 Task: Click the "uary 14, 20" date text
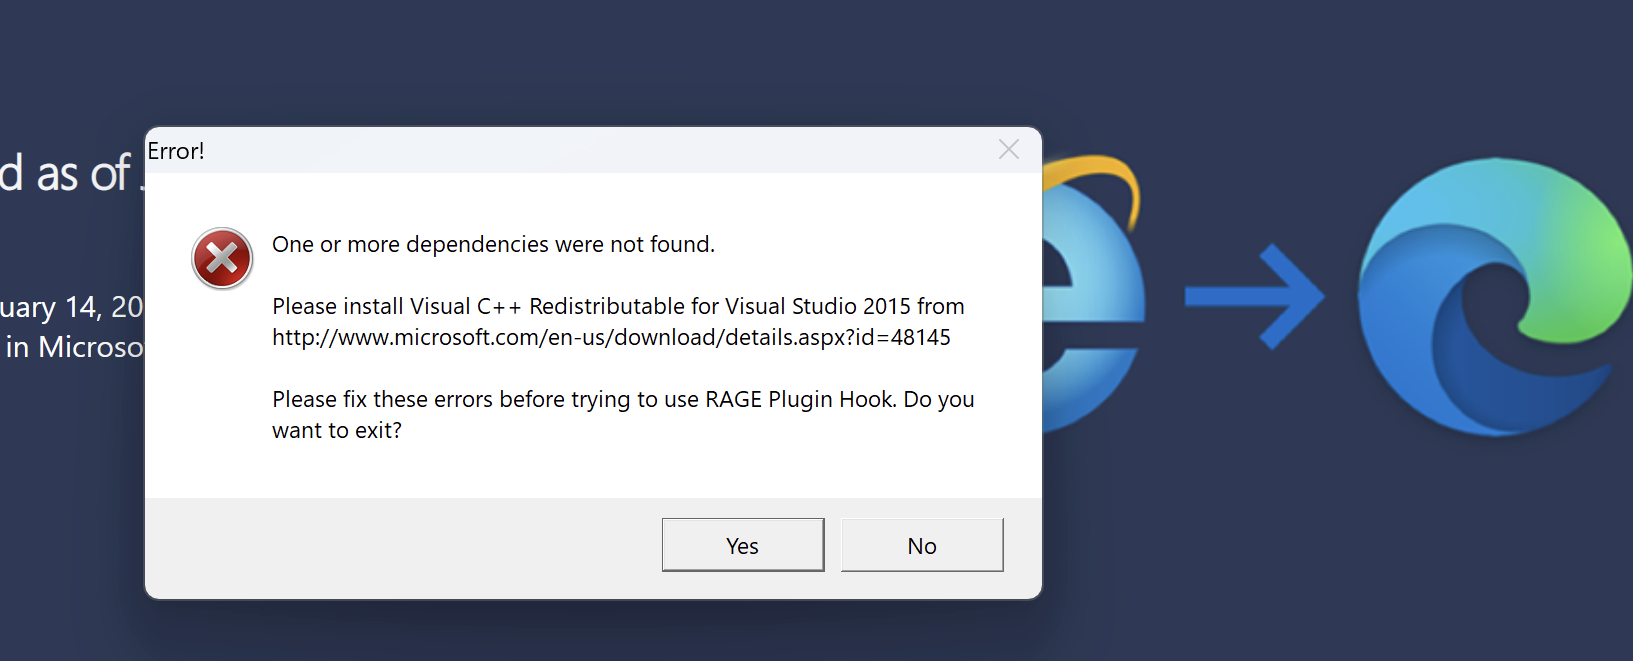point(72,307)
